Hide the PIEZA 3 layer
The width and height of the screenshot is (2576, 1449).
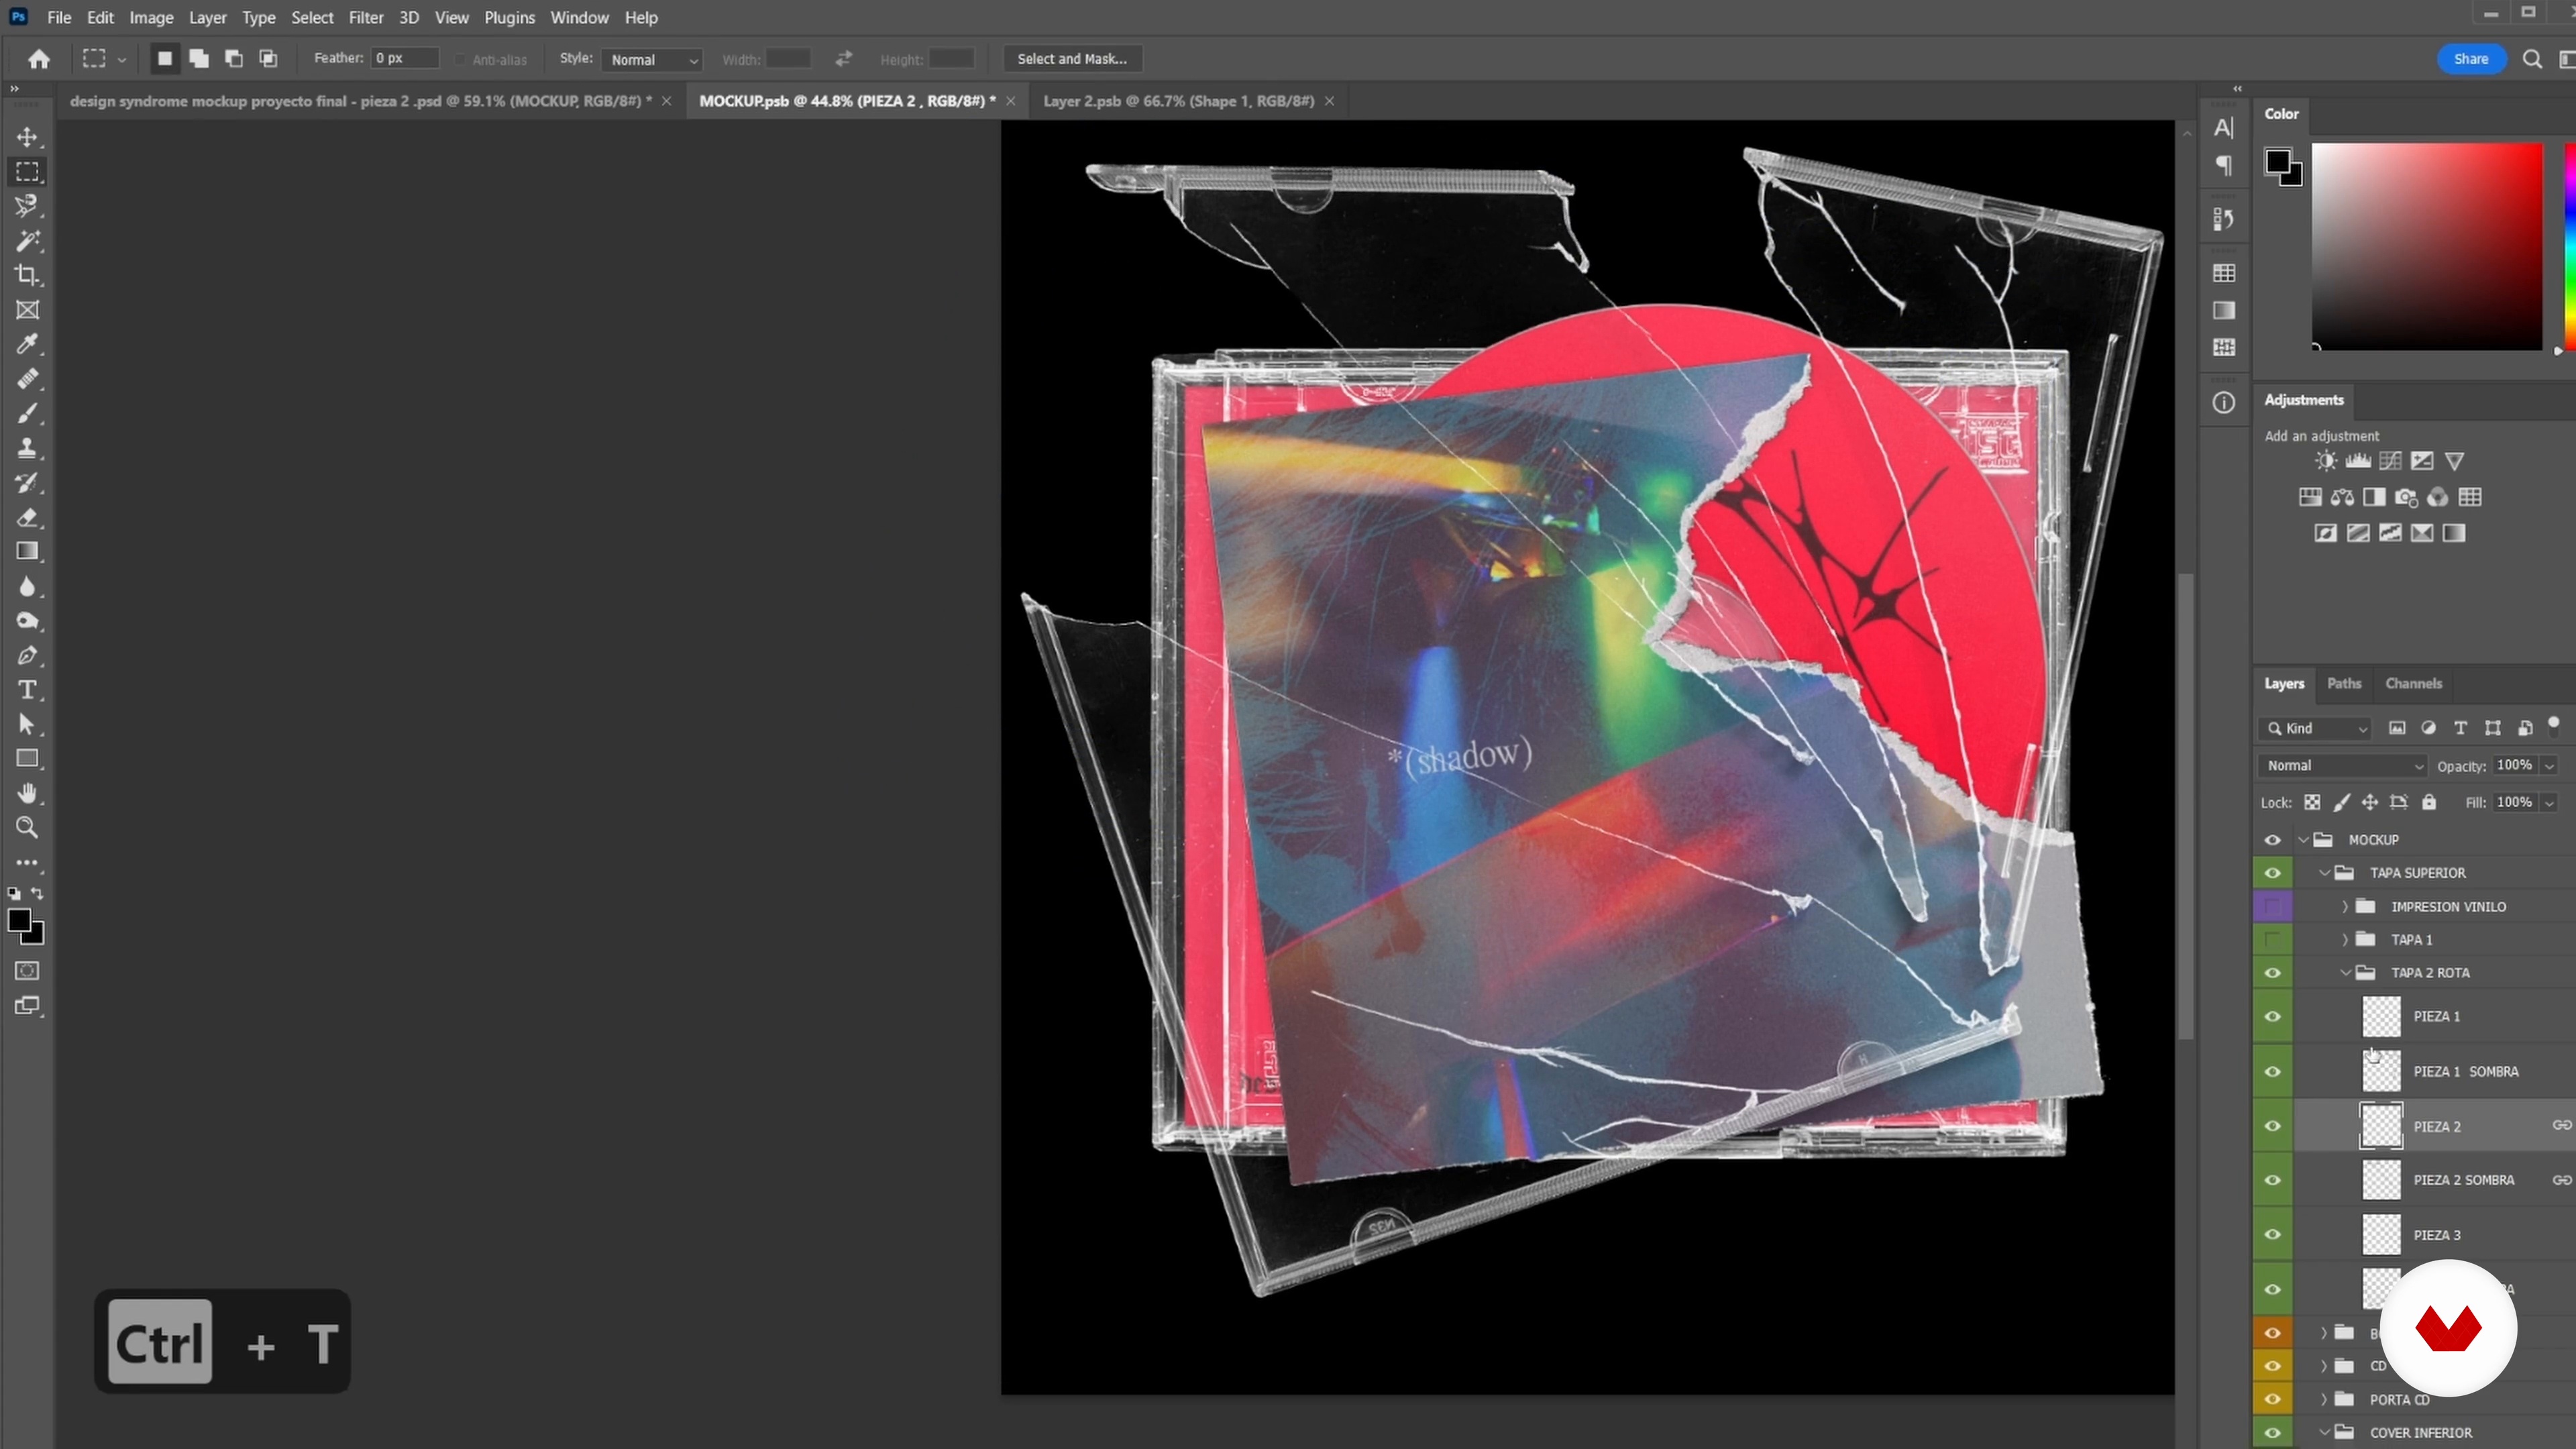2272,1235
